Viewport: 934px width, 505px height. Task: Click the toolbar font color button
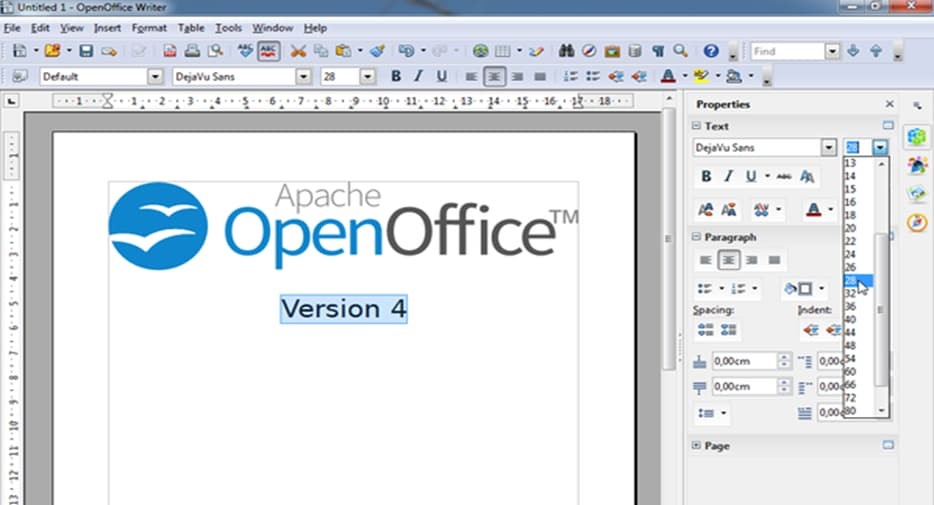point(668,76)
